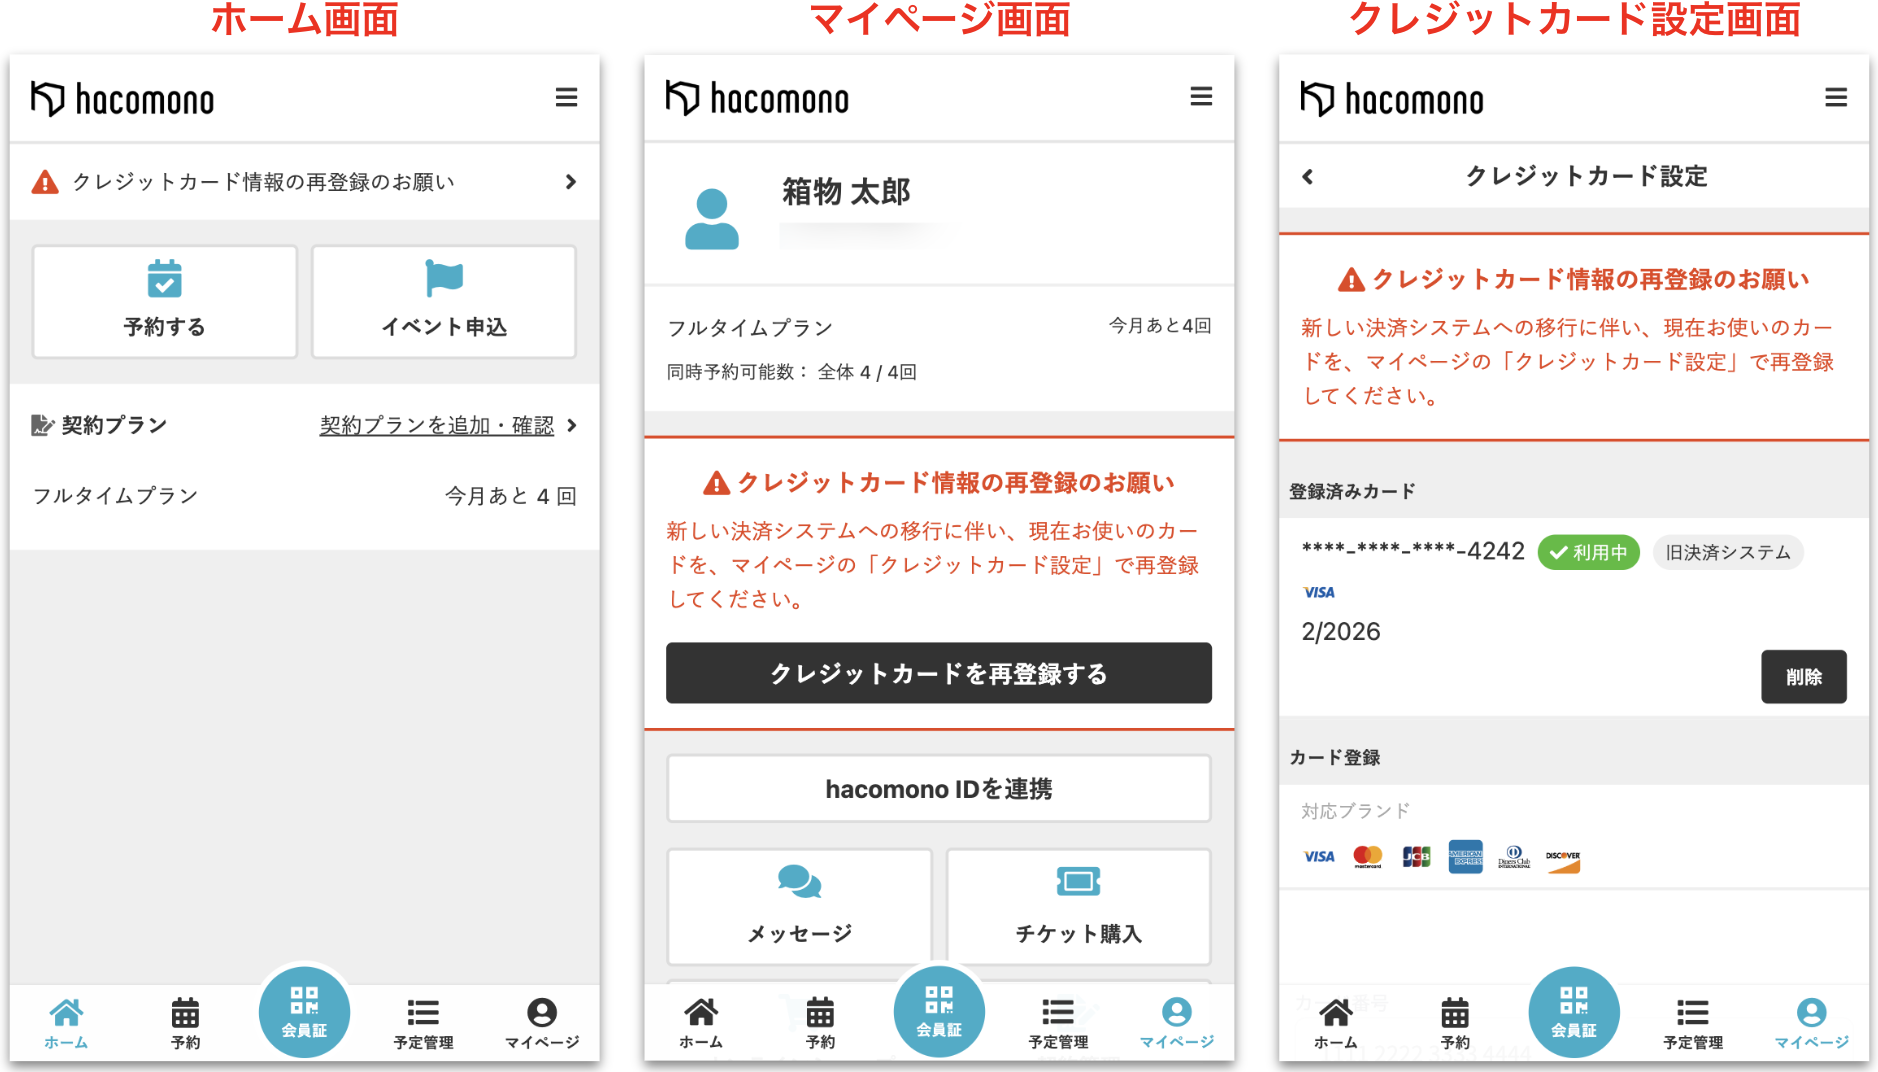Screen dimensions: 1878x1072
Task: Select 予定管理 tab on My Page screen
Action: click(1058, 1023)
